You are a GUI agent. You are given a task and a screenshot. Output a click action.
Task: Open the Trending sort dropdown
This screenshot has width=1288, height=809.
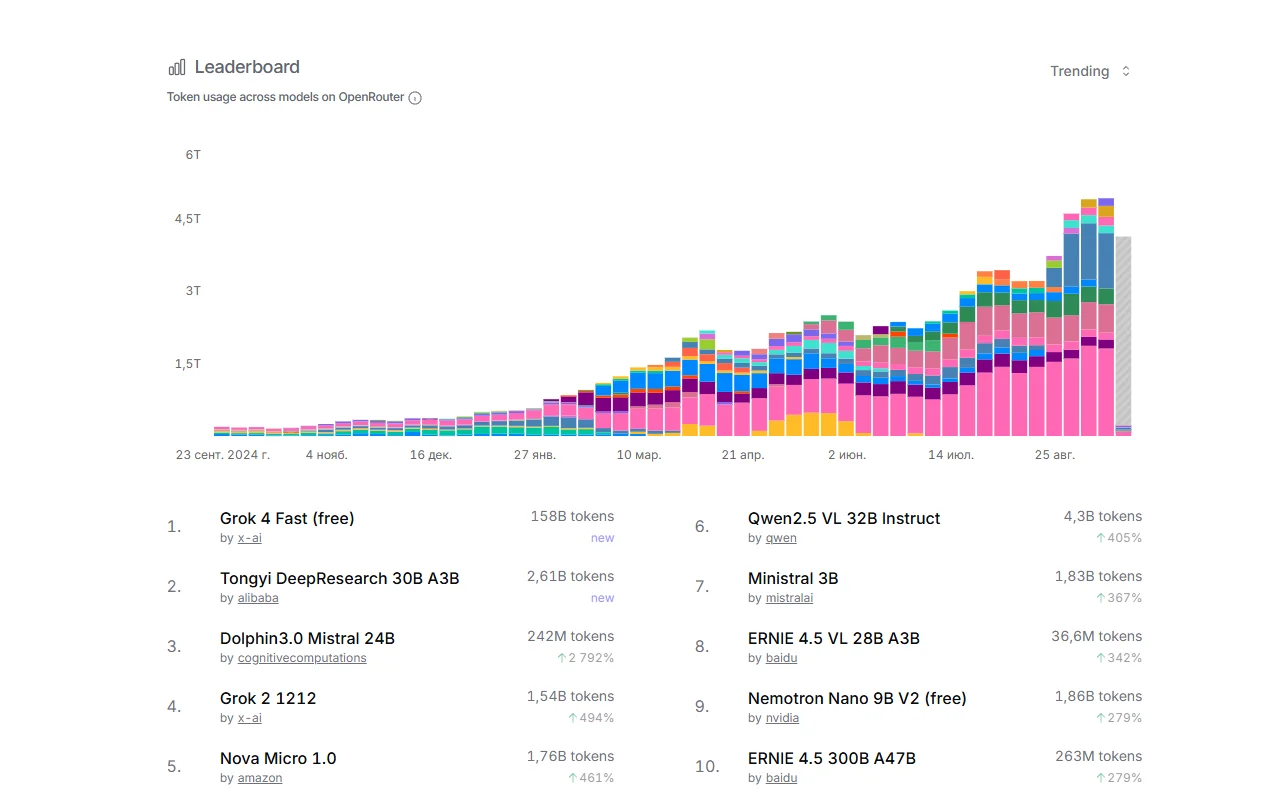point(1090,71)
